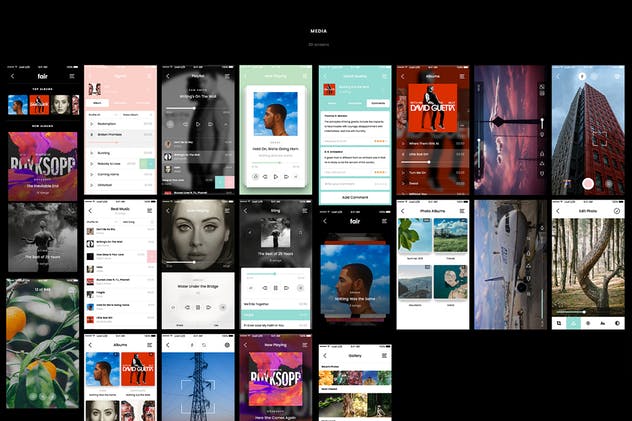
Task: Select Water Under the Bridge song title
Action: (198, 286)
